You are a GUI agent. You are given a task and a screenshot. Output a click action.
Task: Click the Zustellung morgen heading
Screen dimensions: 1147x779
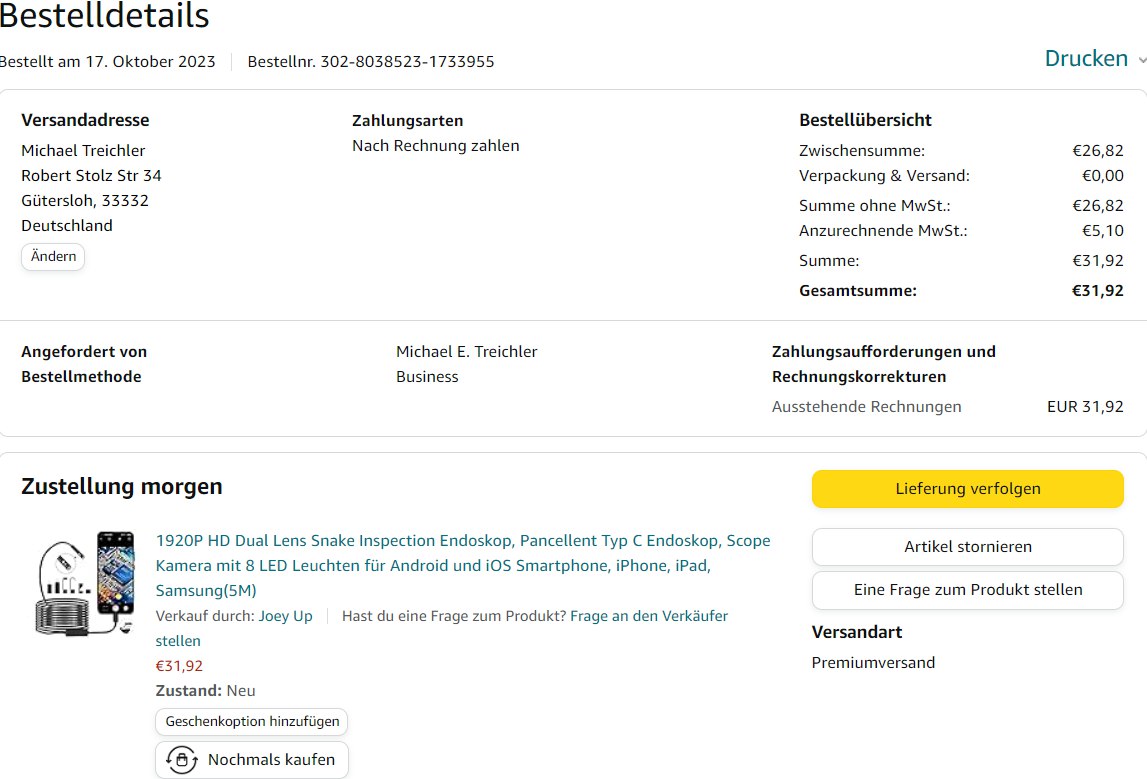tap(122, 487)
